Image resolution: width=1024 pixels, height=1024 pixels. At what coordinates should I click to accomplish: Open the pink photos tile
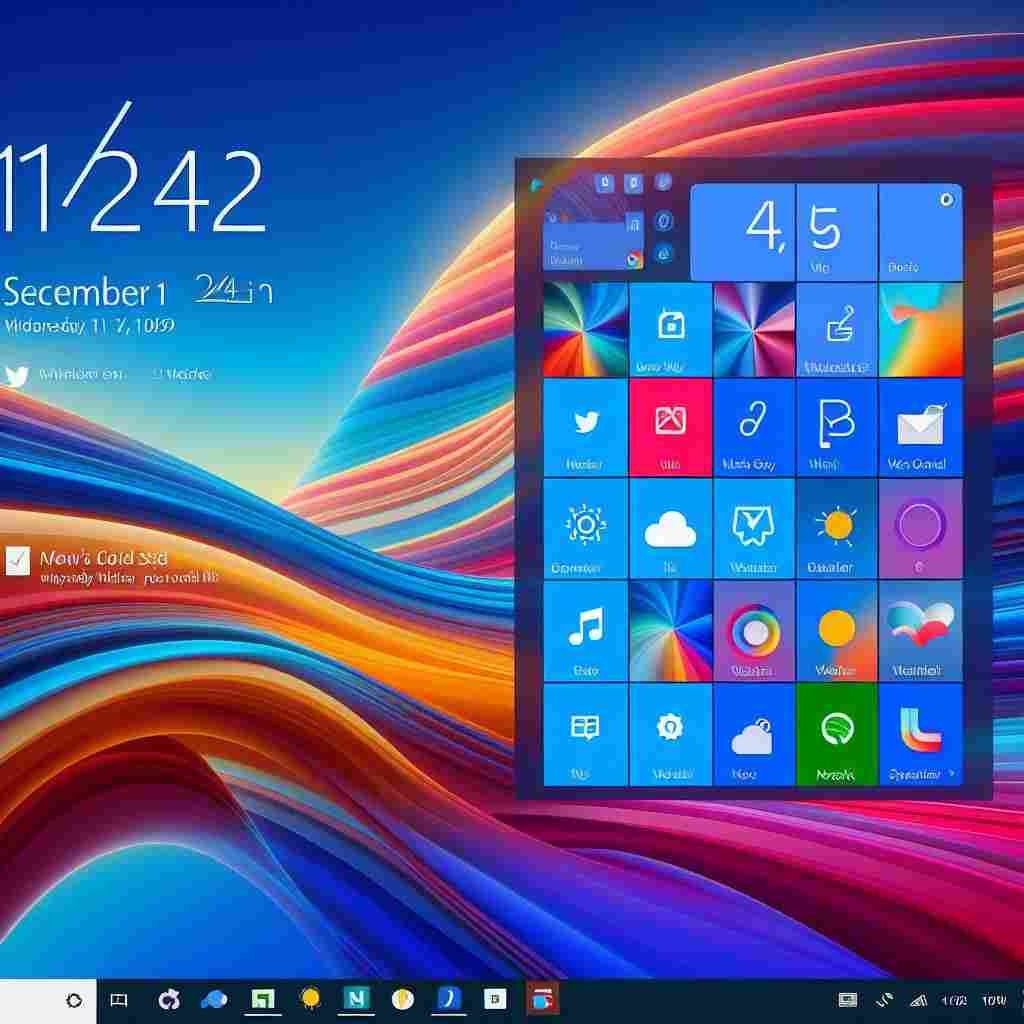click(x=670, y=428)
